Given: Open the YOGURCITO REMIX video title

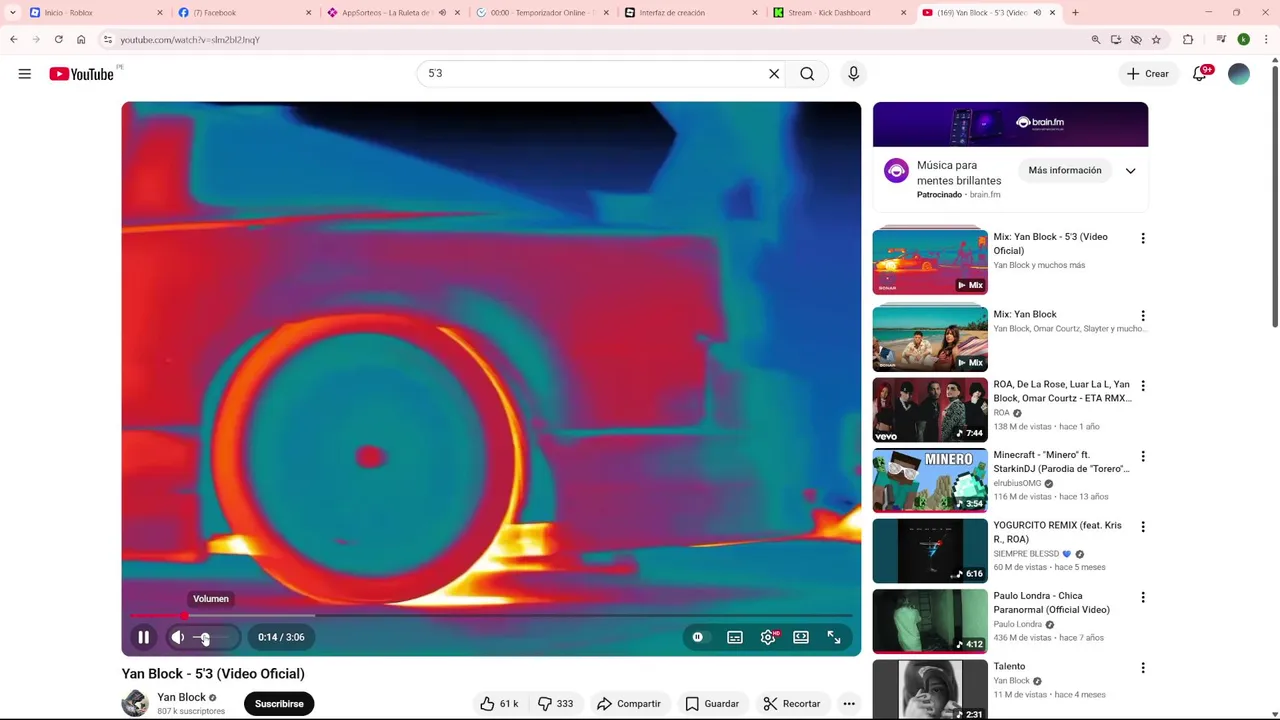Looking at the screenshot, I should pos(1057,532).
